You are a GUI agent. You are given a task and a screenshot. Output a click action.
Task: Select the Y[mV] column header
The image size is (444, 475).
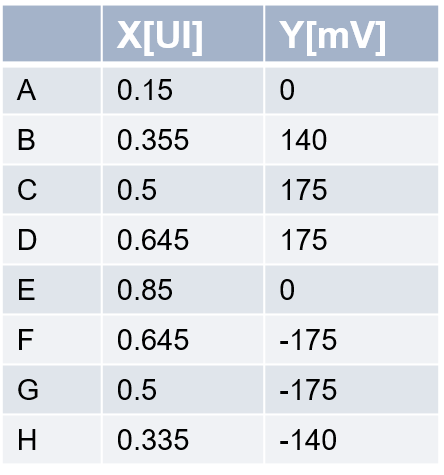(352, 33)
